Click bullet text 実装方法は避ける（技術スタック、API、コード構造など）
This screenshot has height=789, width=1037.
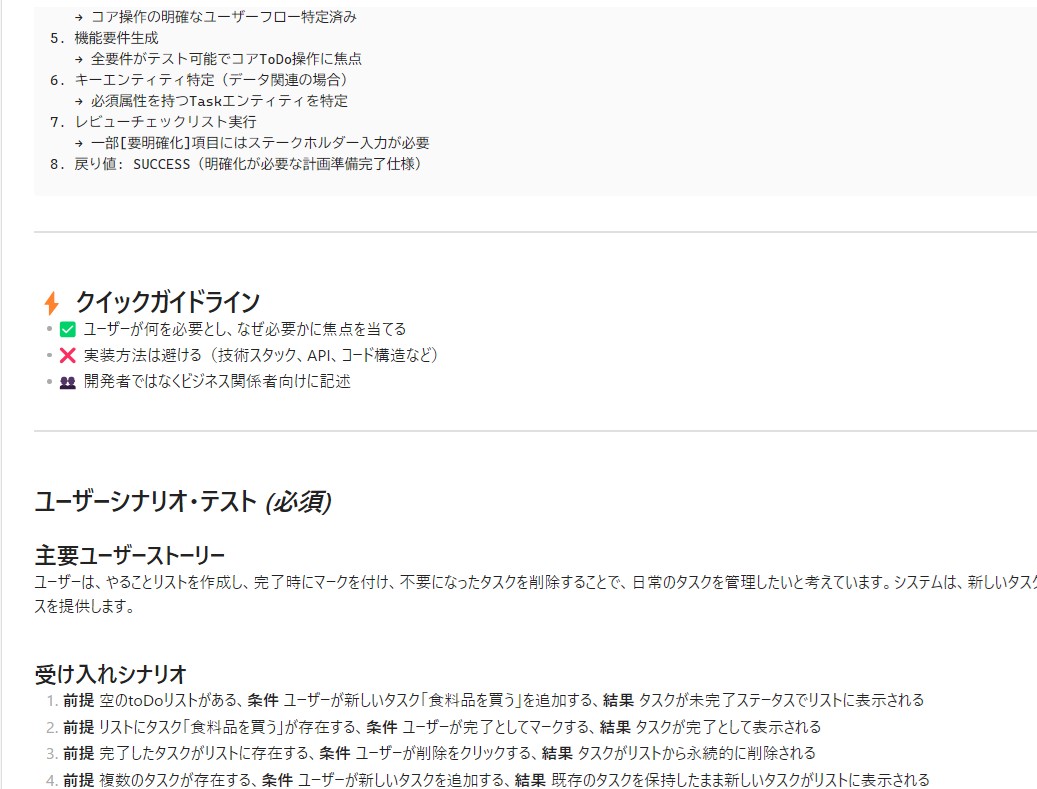pos(261,356)
